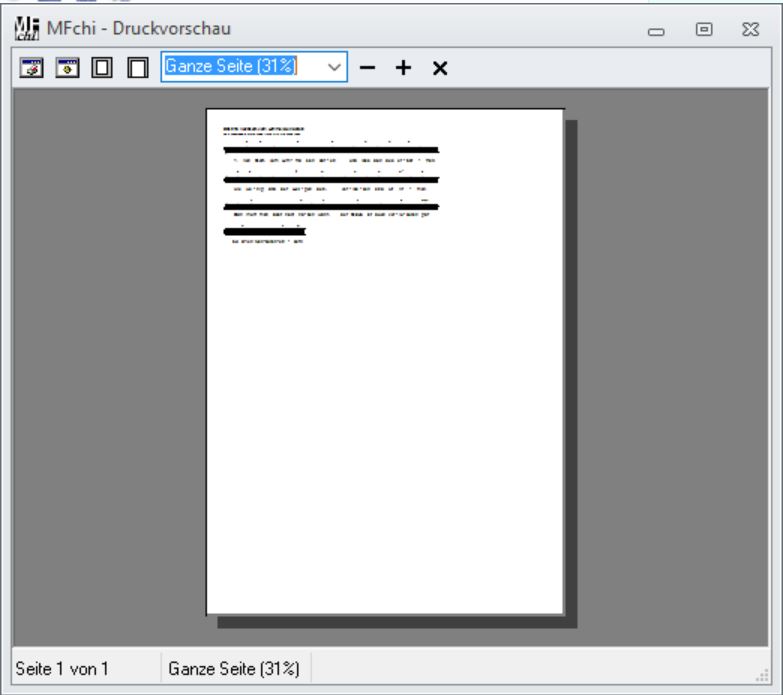Expand the zoom level dropdown arrow
The image size is (783, 695).
tap(333, 67)
